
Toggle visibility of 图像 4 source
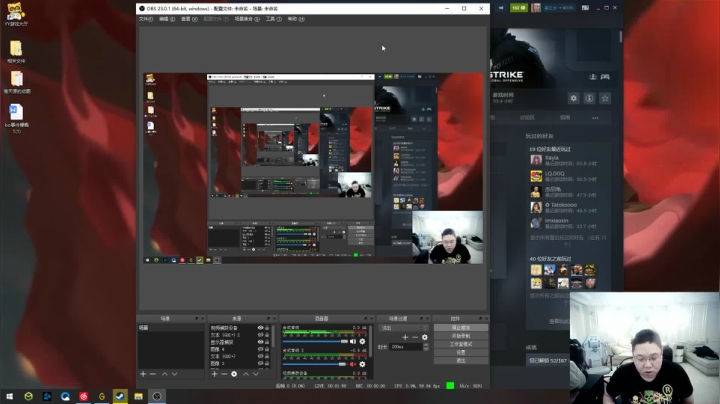point(260,349)
